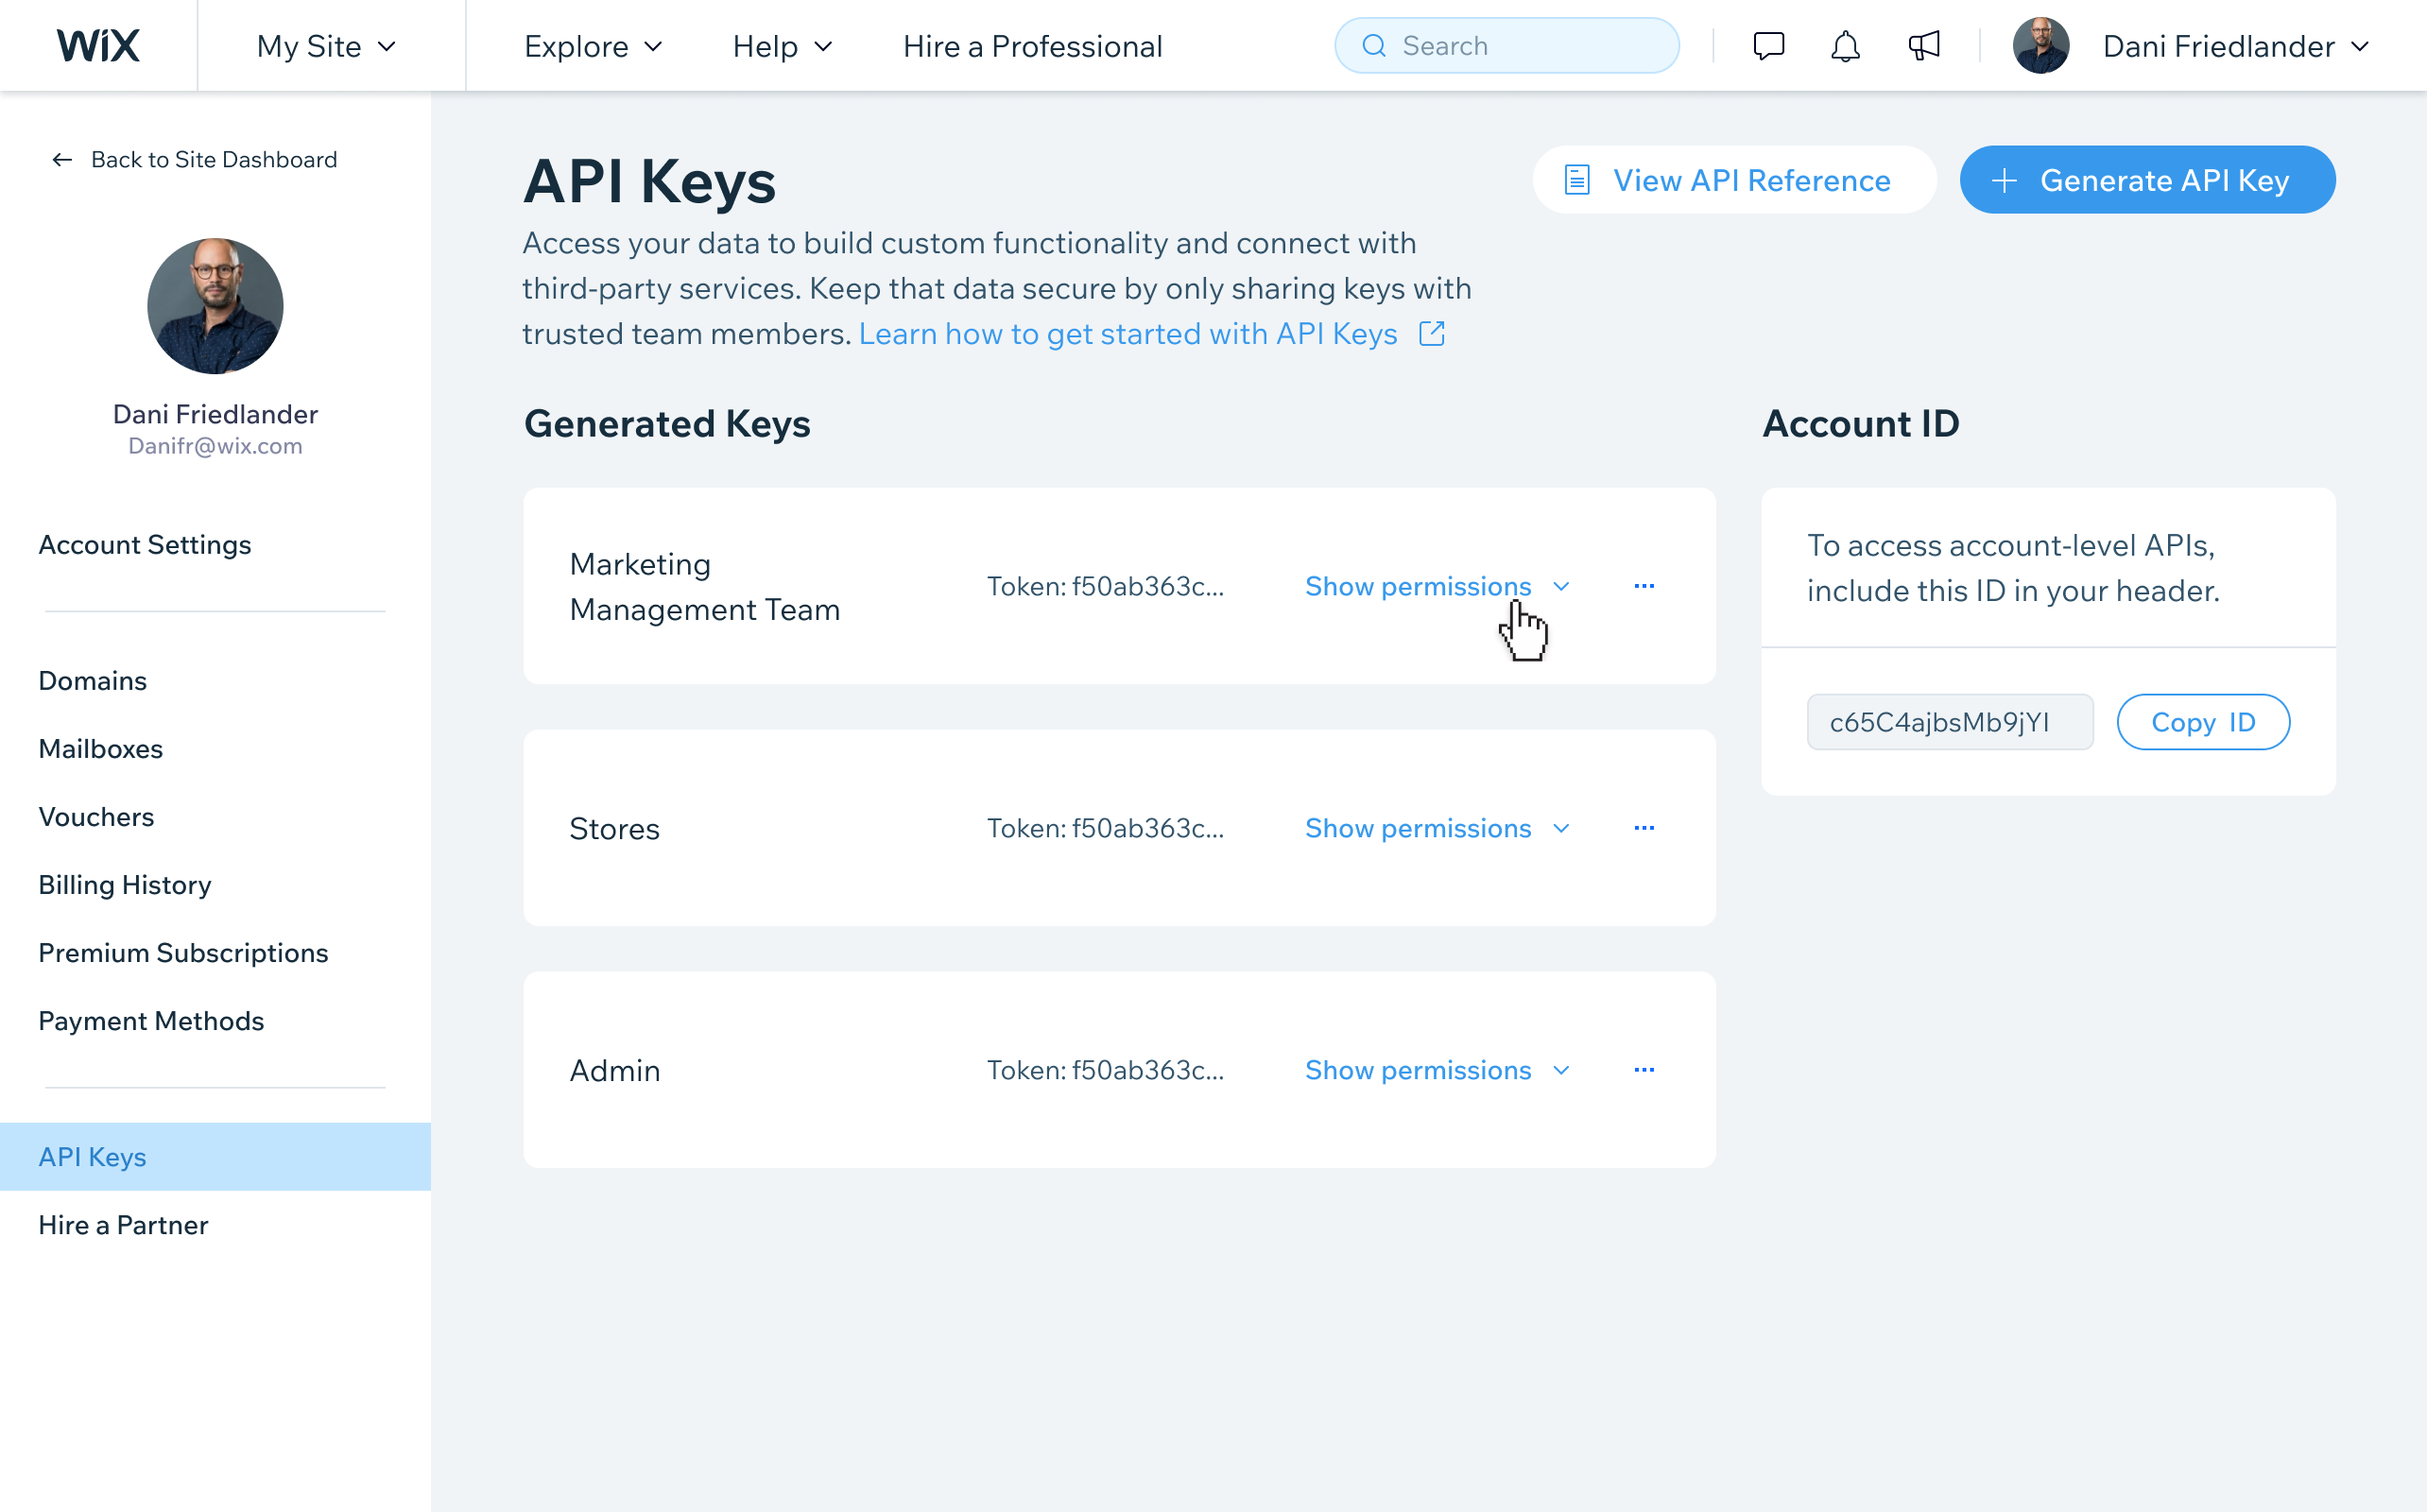Open Billing History page

[125, 885]
